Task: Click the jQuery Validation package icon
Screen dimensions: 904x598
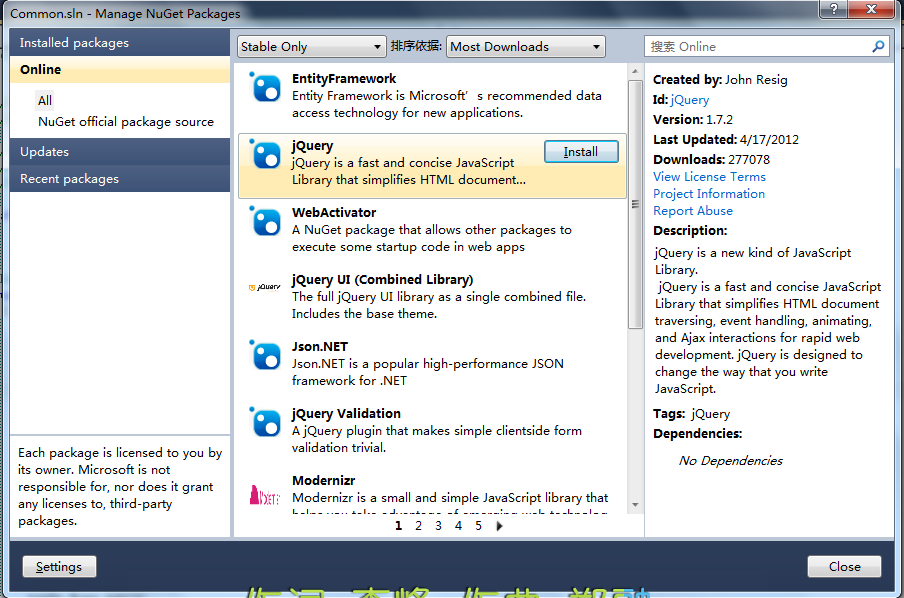Action: [265, 422]
